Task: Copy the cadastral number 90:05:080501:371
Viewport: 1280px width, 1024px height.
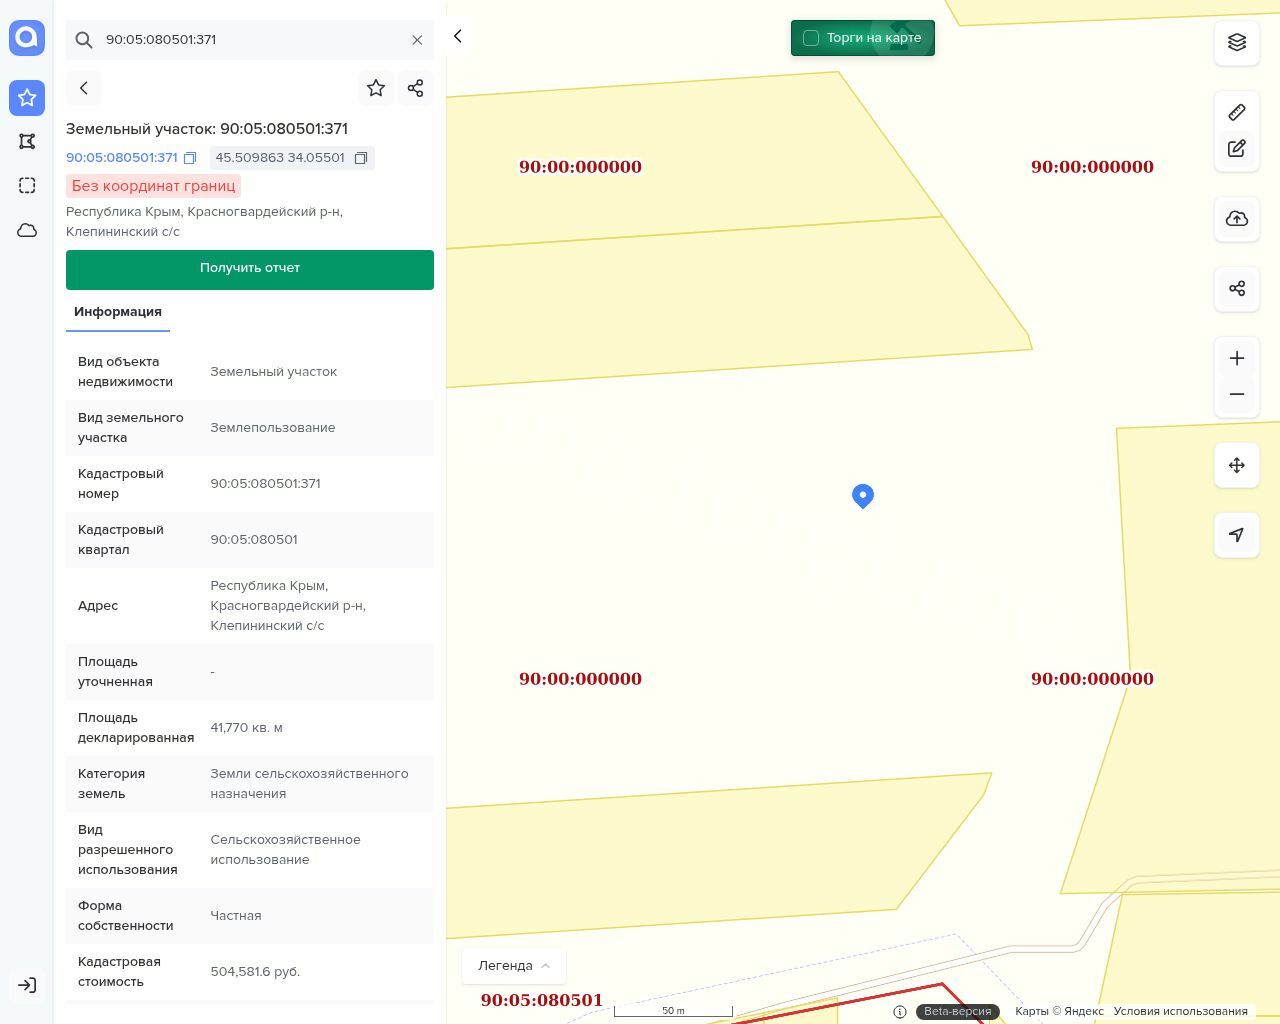Action: pyautogui.click(x=190, y=158)
